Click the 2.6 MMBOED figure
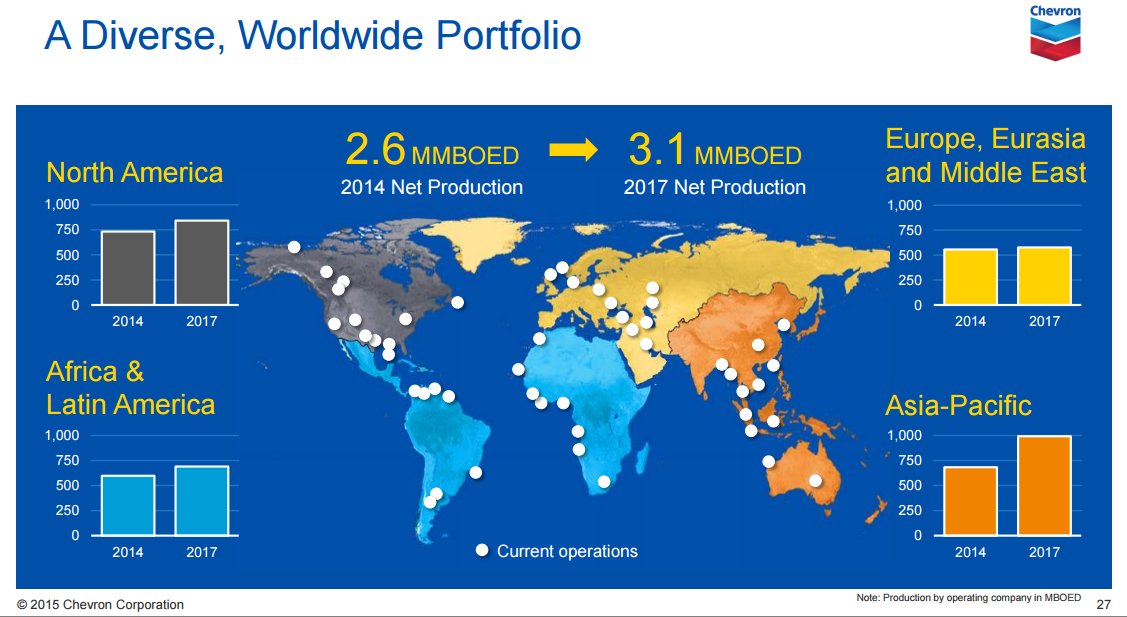The width and height of the screenshot is (1127, 617). 432,150
